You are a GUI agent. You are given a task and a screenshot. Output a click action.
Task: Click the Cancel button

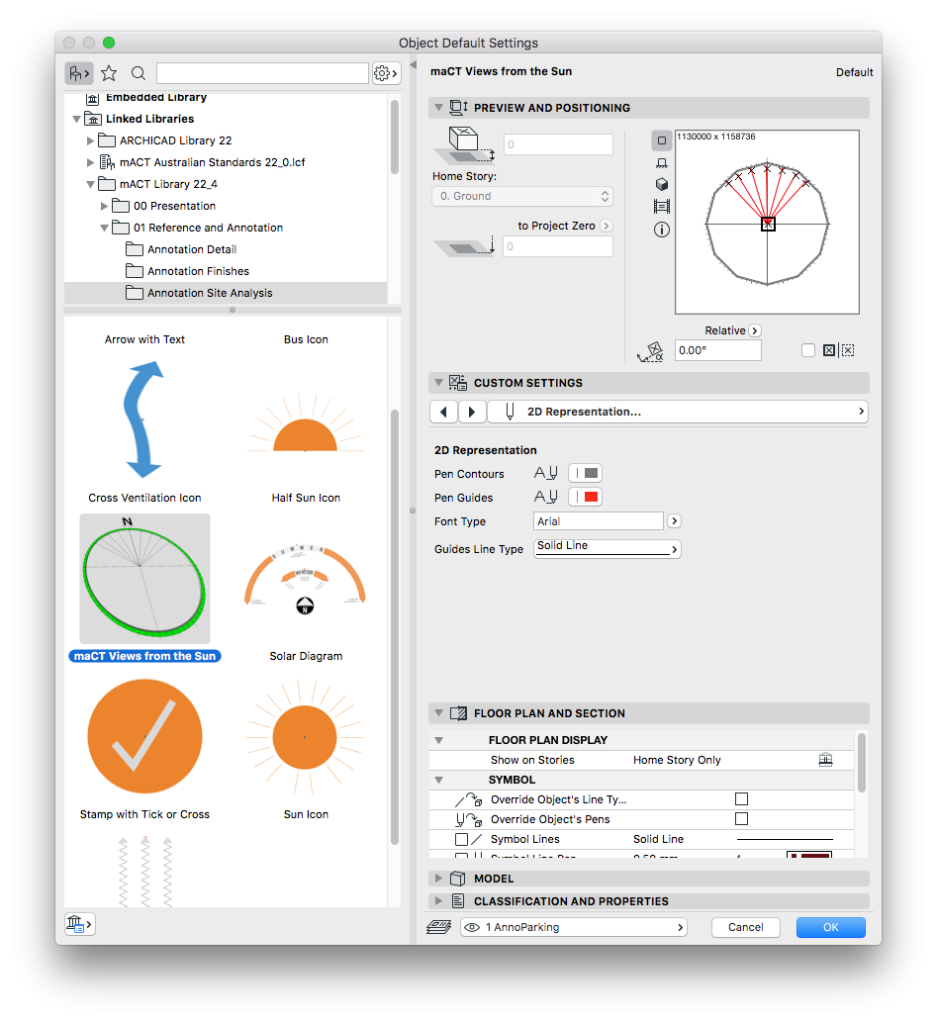coord(745,927)
